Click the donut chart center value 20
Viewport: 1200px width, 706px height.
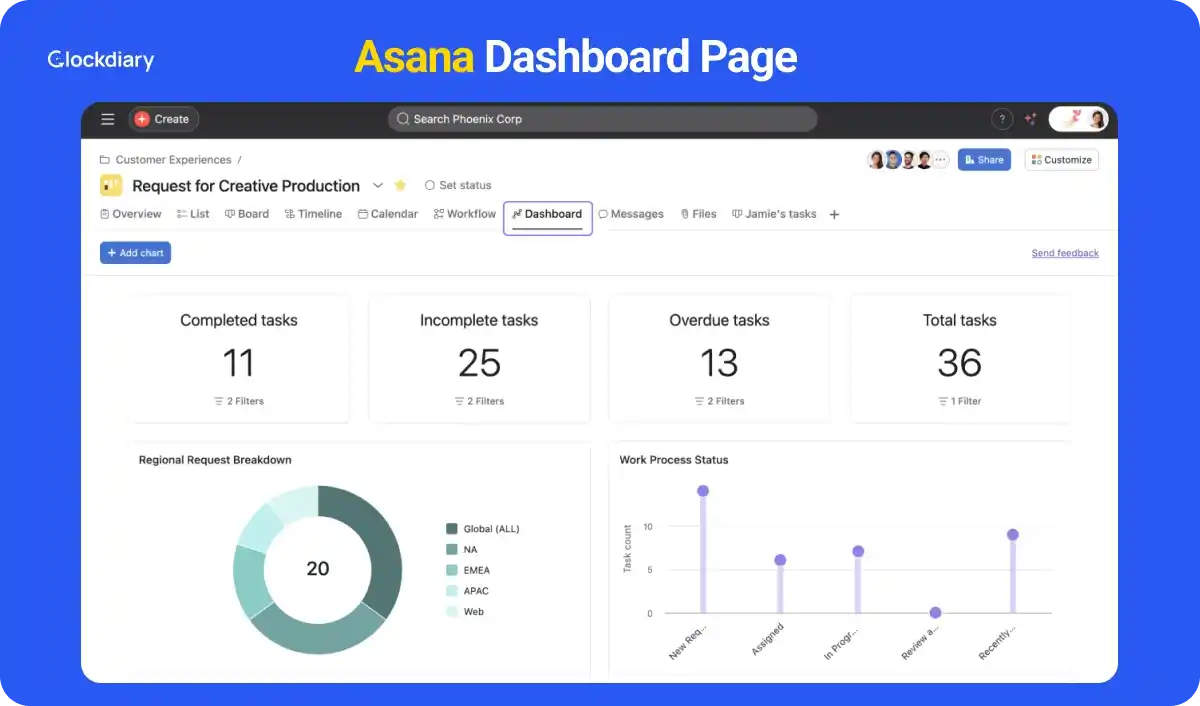point(318,568)
